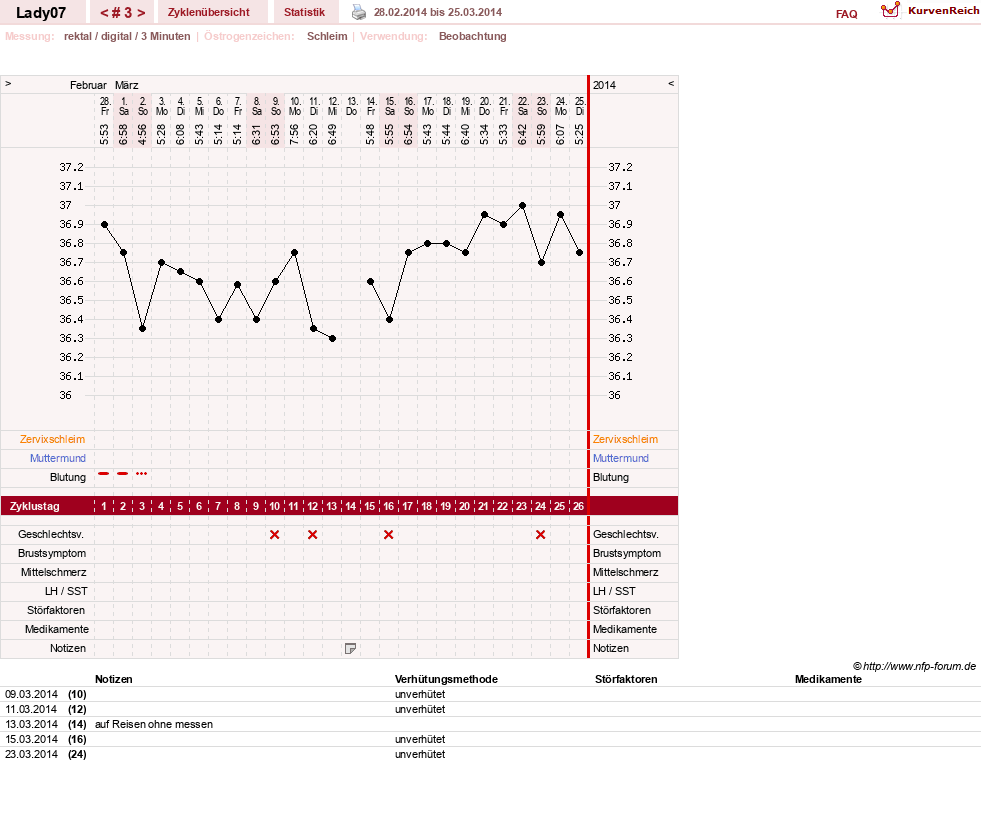
Task: Click the 13.03.2014 notes row date
Action: click(x=31, y=724)
